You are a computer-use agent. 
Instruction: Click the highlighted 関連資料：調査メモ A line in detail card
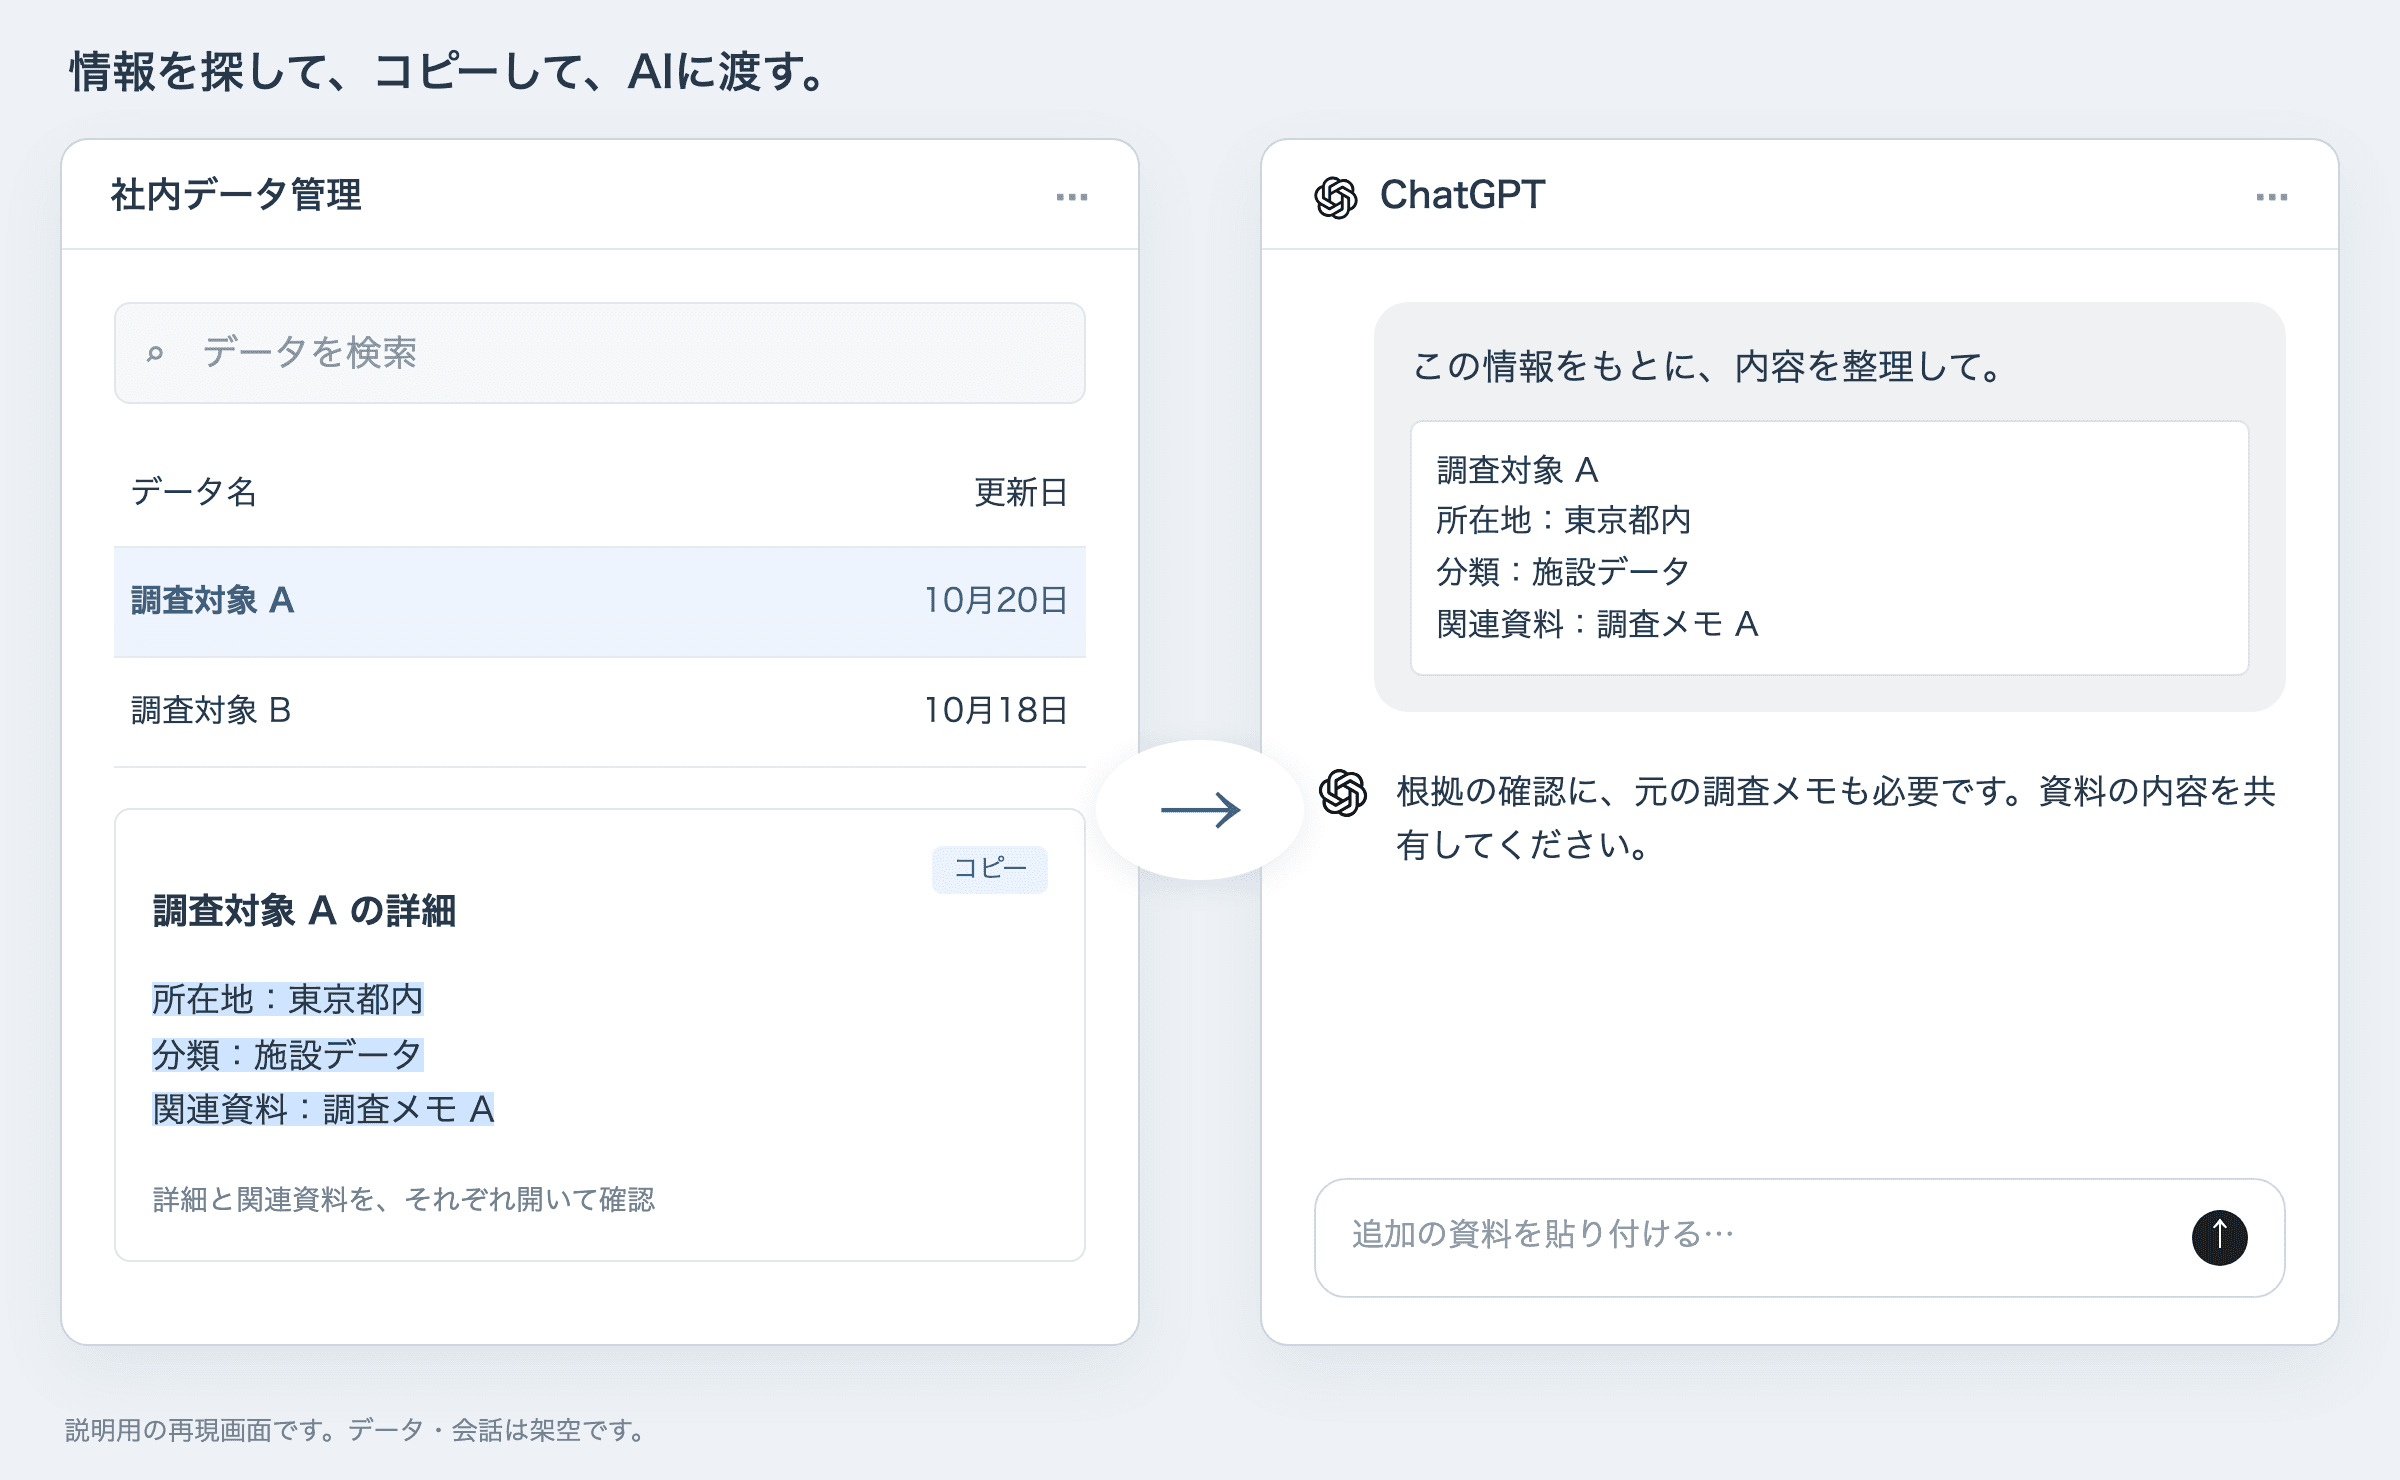point(323,1109)
